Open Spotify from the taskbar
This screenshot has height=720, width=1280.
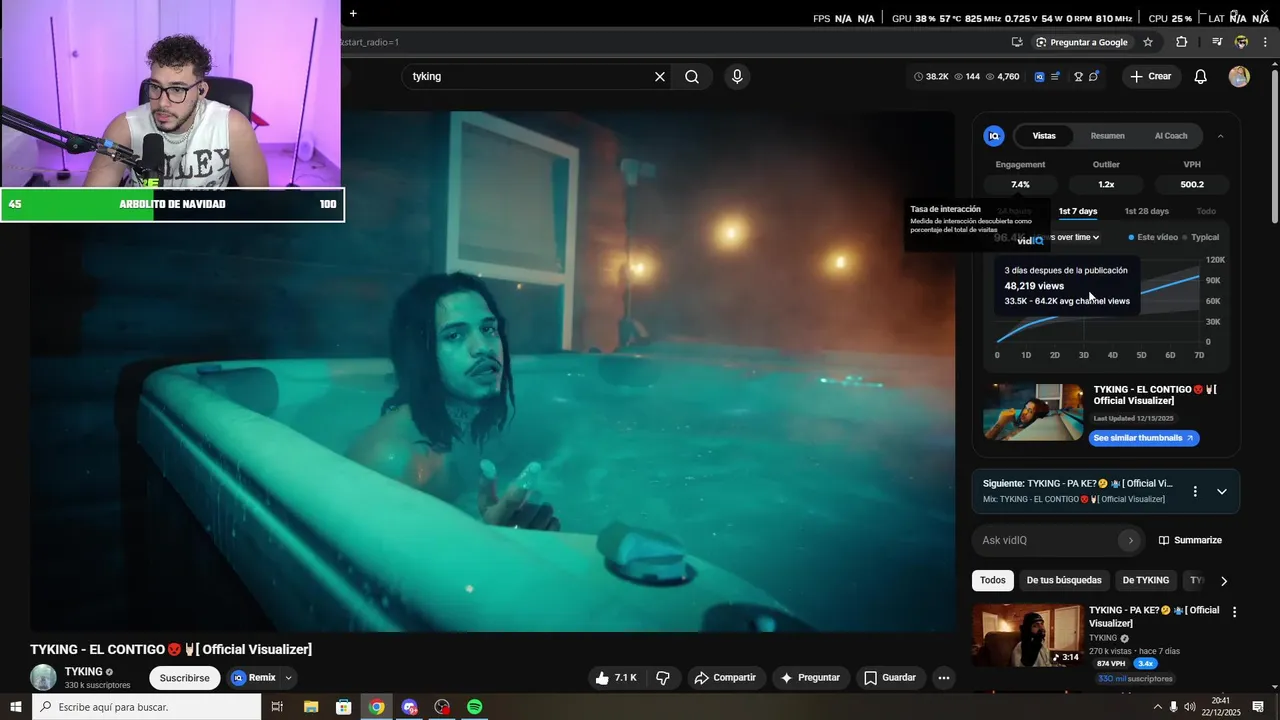(x=475, y=707)
